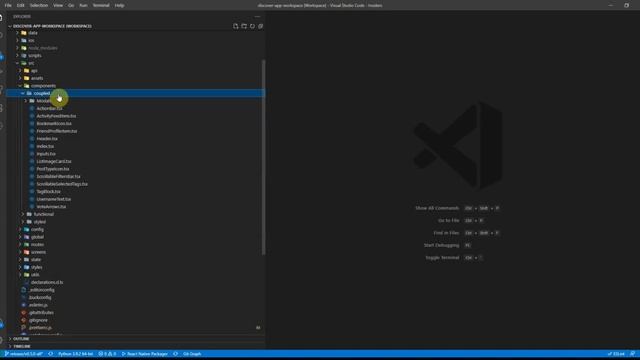This screenshot has width=640, height=360.
Task: Open the Run menu
Action: (83, 5)
